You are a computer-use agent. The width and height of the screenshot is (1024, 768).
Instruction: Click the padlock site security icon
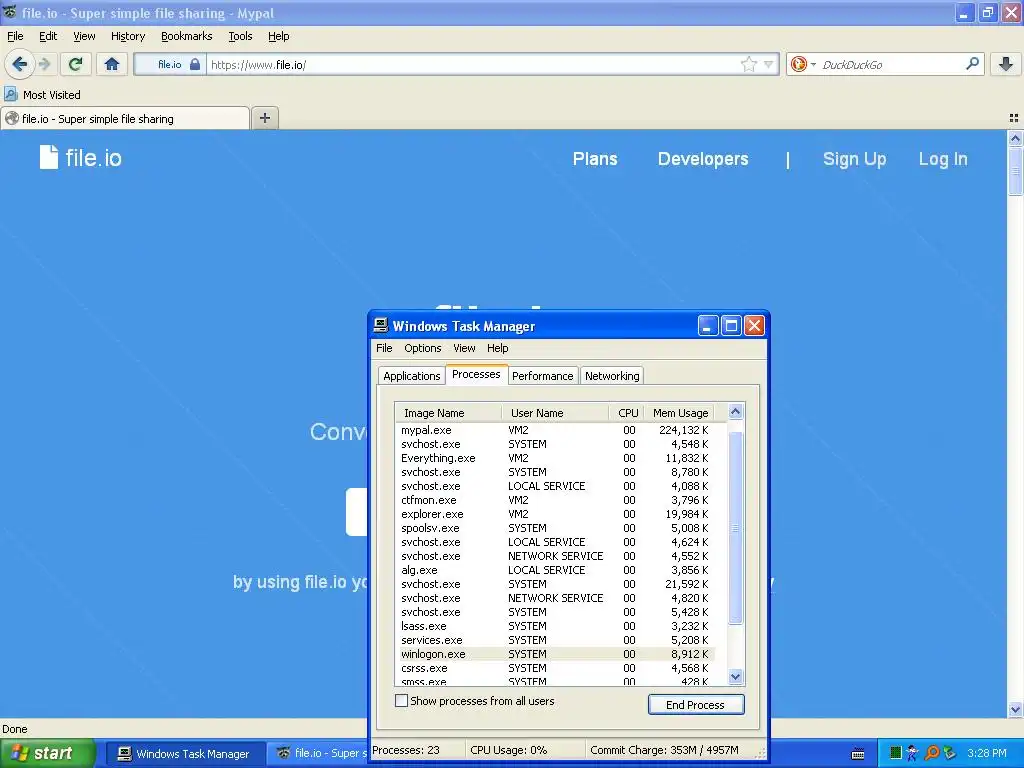pos(195,64)
